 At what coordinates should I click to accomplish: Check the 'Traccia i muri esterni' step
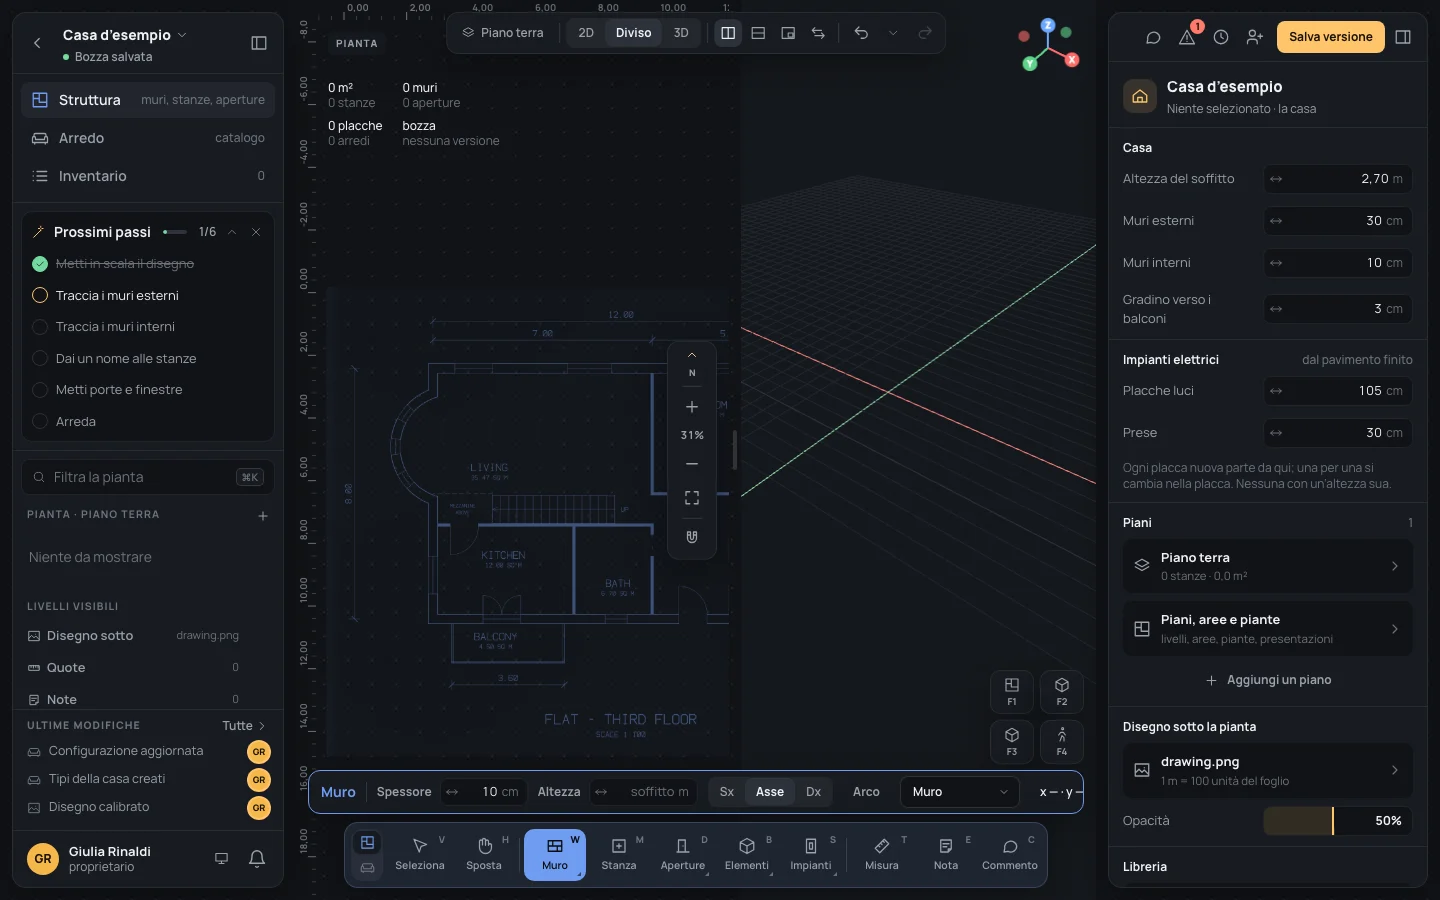tap(40, 295)
